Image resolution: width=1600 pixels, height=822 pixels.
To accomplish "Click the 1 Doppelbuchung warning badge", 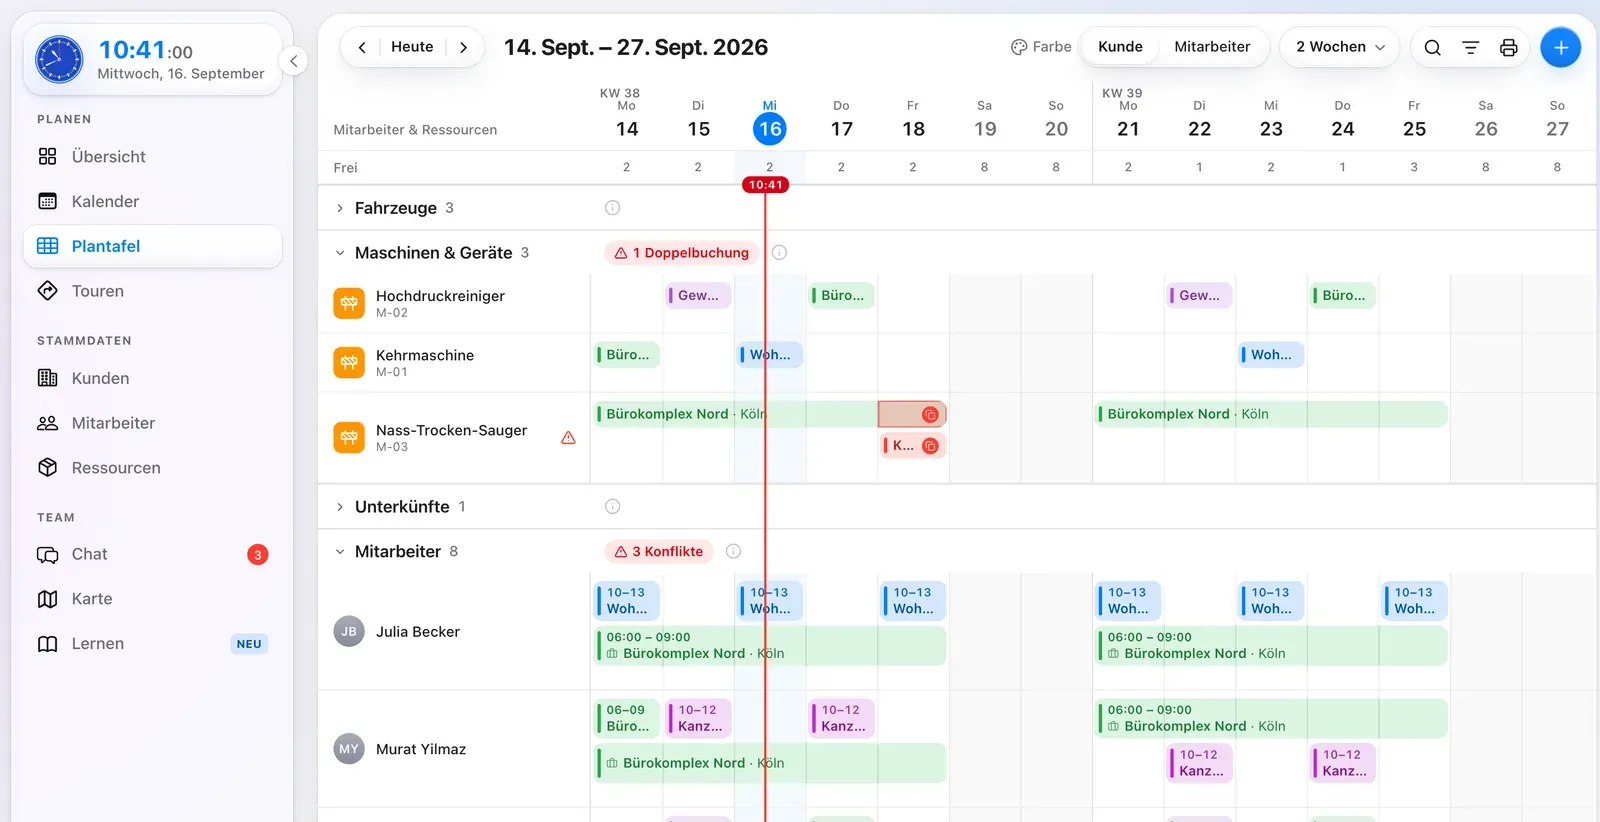I will (x=681, y=253).
